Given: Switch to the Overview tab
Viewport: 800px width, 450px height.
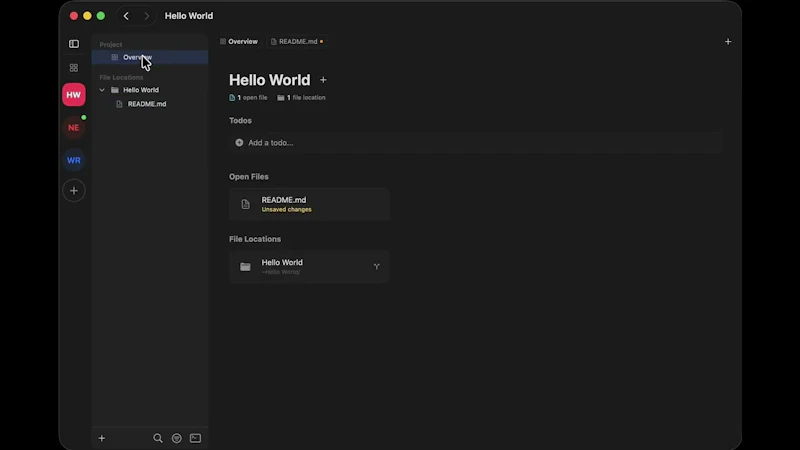Looking at the screenshot, I should 239,41.
